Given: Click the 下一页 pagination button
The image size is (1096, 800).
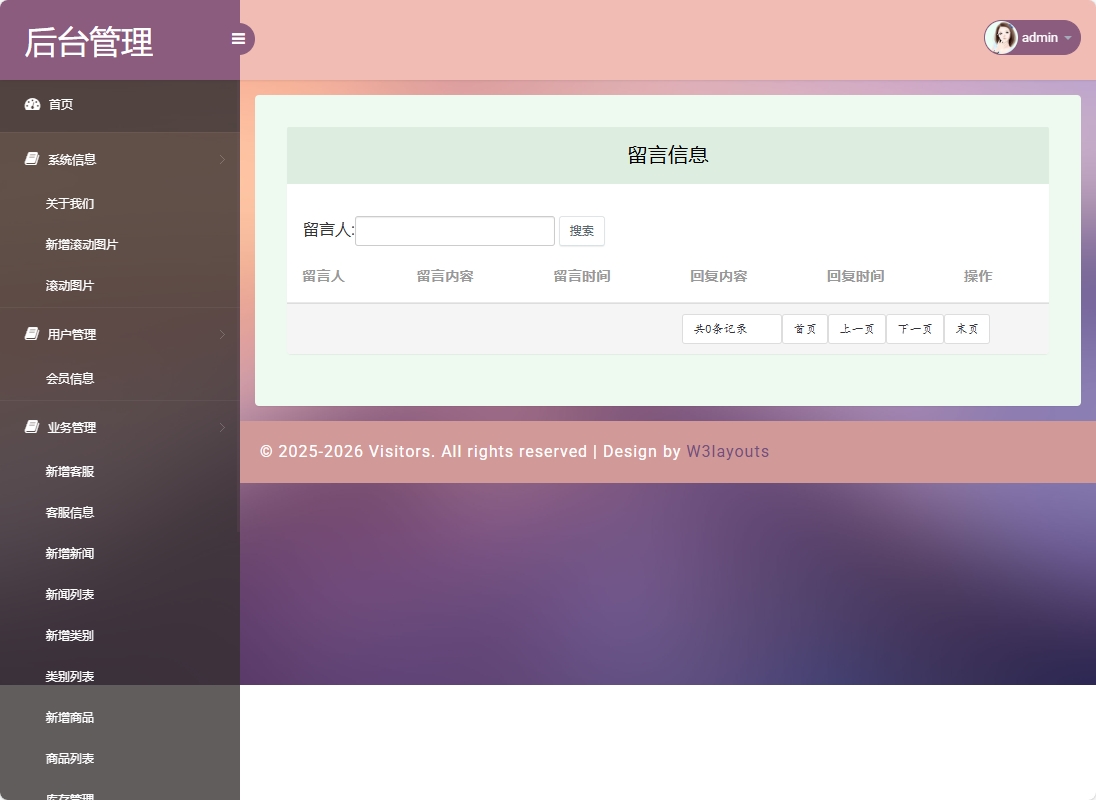Looking at the screenshot, I should pos(914,328).
